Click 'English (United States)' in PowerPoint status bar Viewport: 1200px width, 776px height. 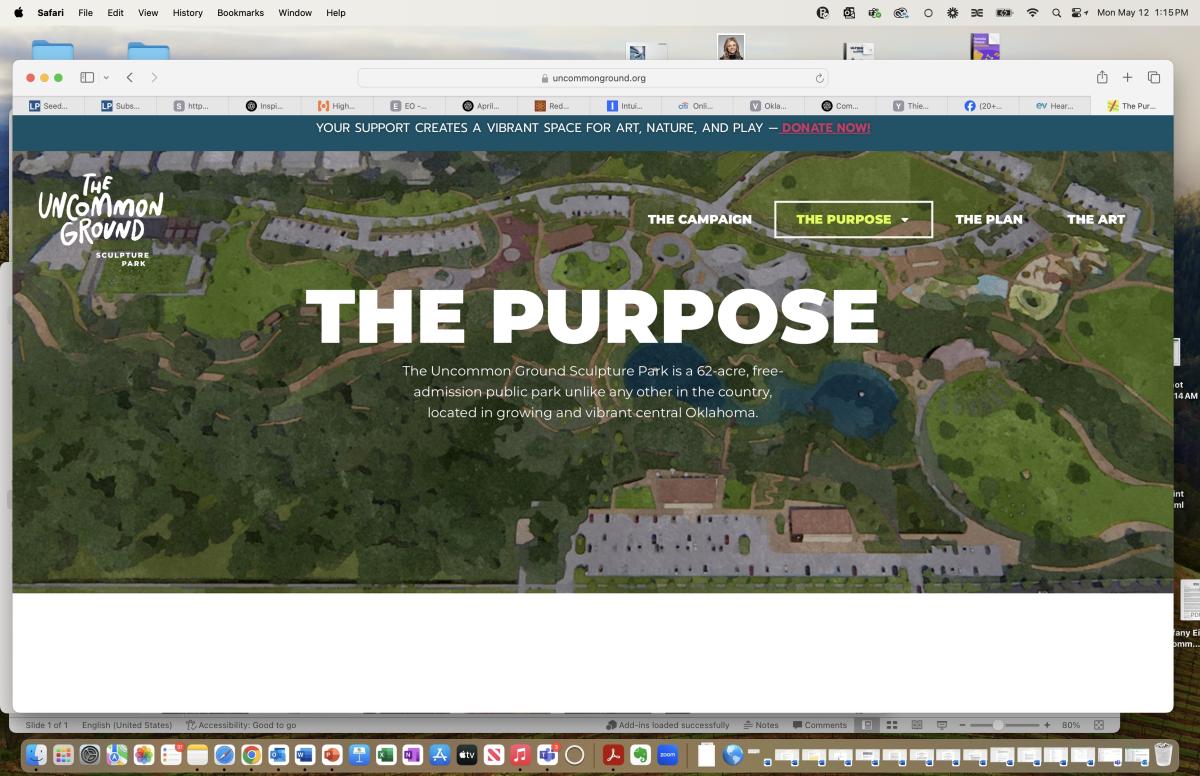(x=127, y=725)
